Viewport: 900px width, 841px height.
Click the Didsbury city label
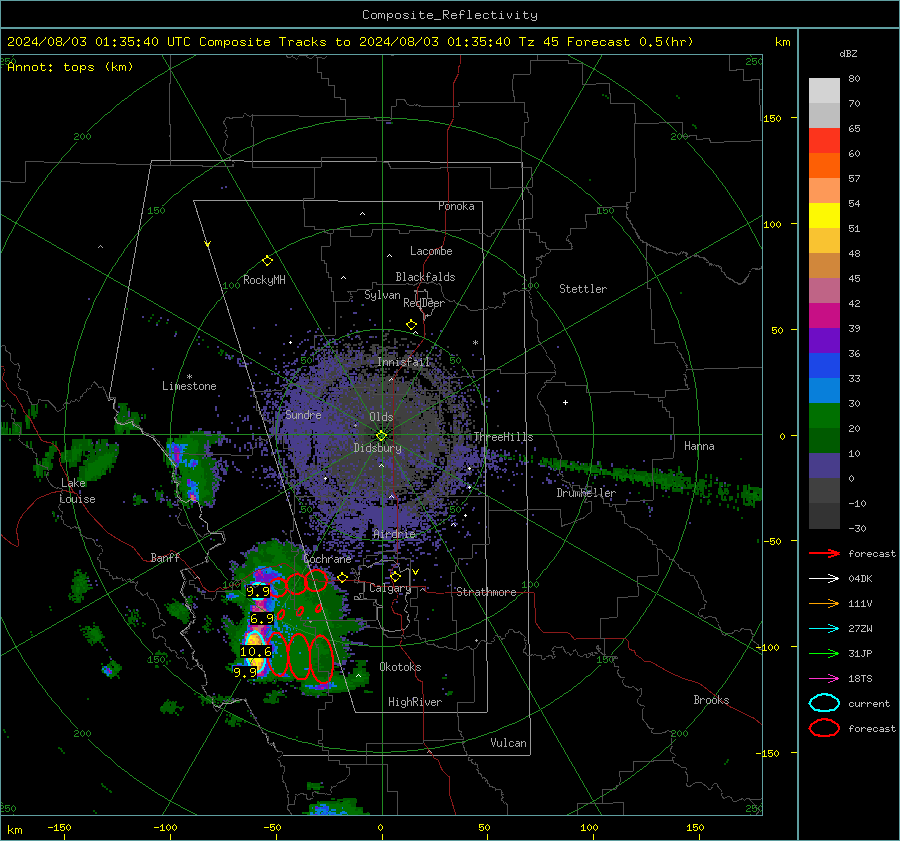(377, 448)
